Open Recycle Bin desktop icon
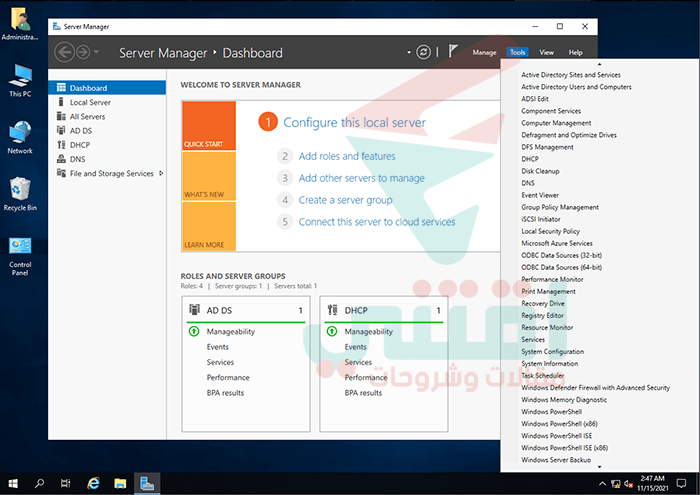Image resolution: width=700 pixels, height=495 pixels. pos(20,194)
